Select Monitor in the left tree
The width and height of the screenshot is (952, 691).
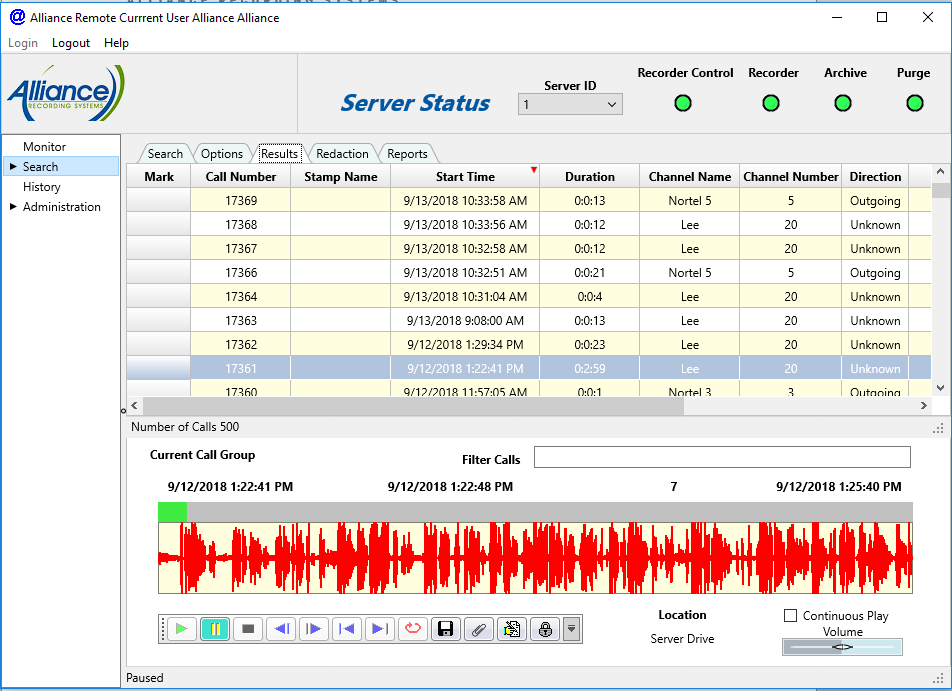tap(44, 146)
